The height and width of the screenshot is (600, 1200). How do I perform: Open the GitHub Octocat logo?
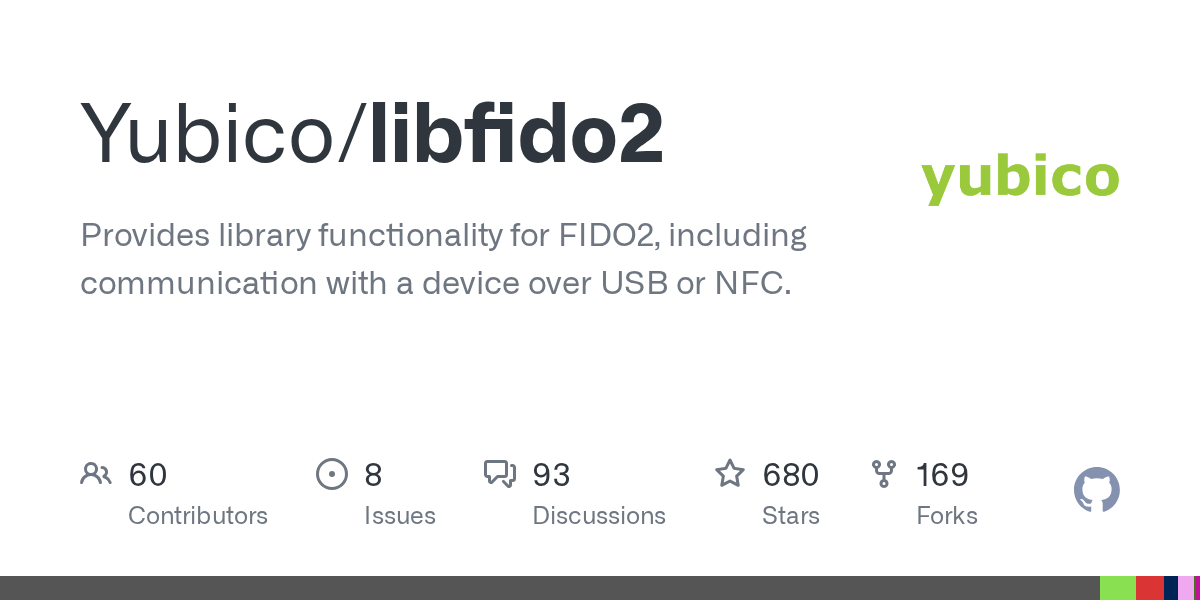click(1096, 490)
